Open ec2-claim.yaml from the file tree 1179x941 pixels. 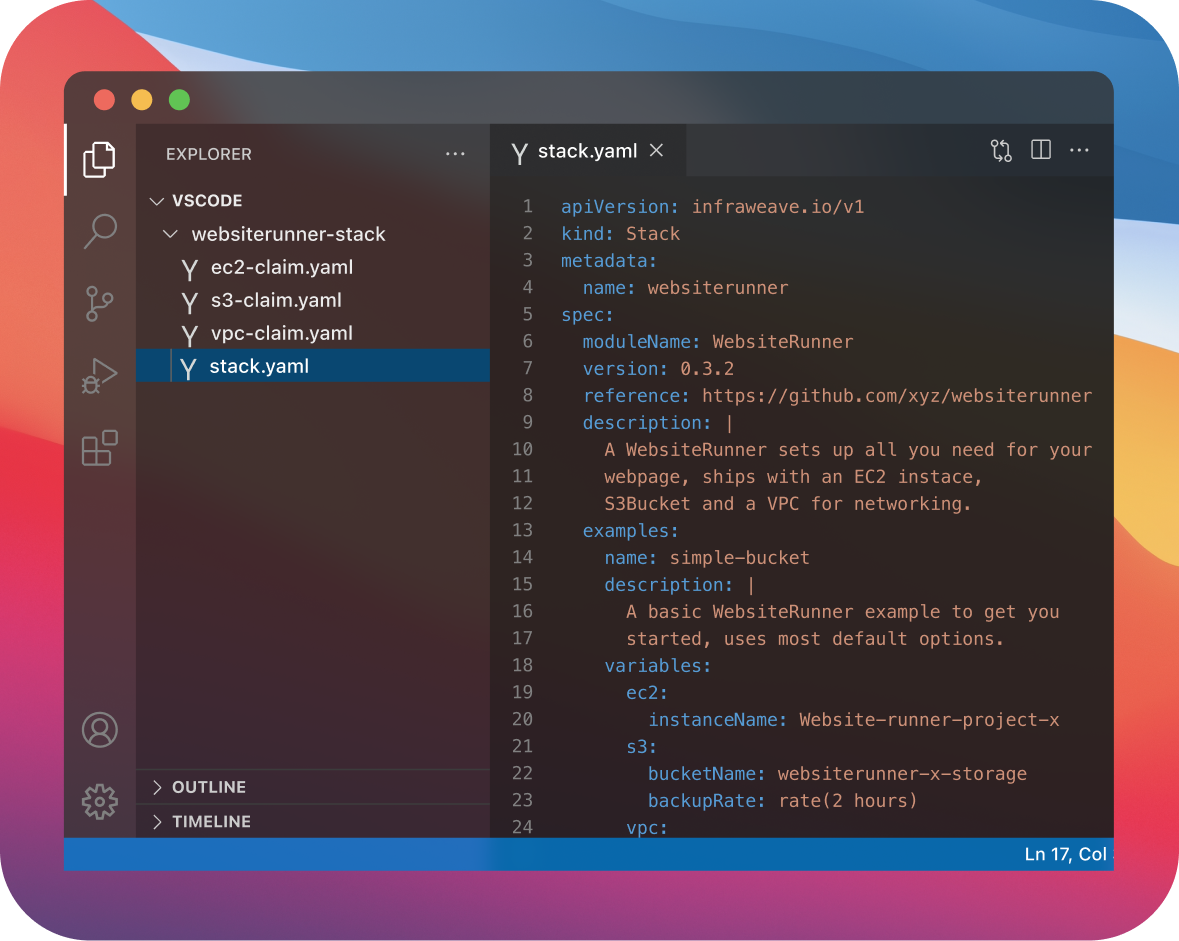(x=281, y=268)
